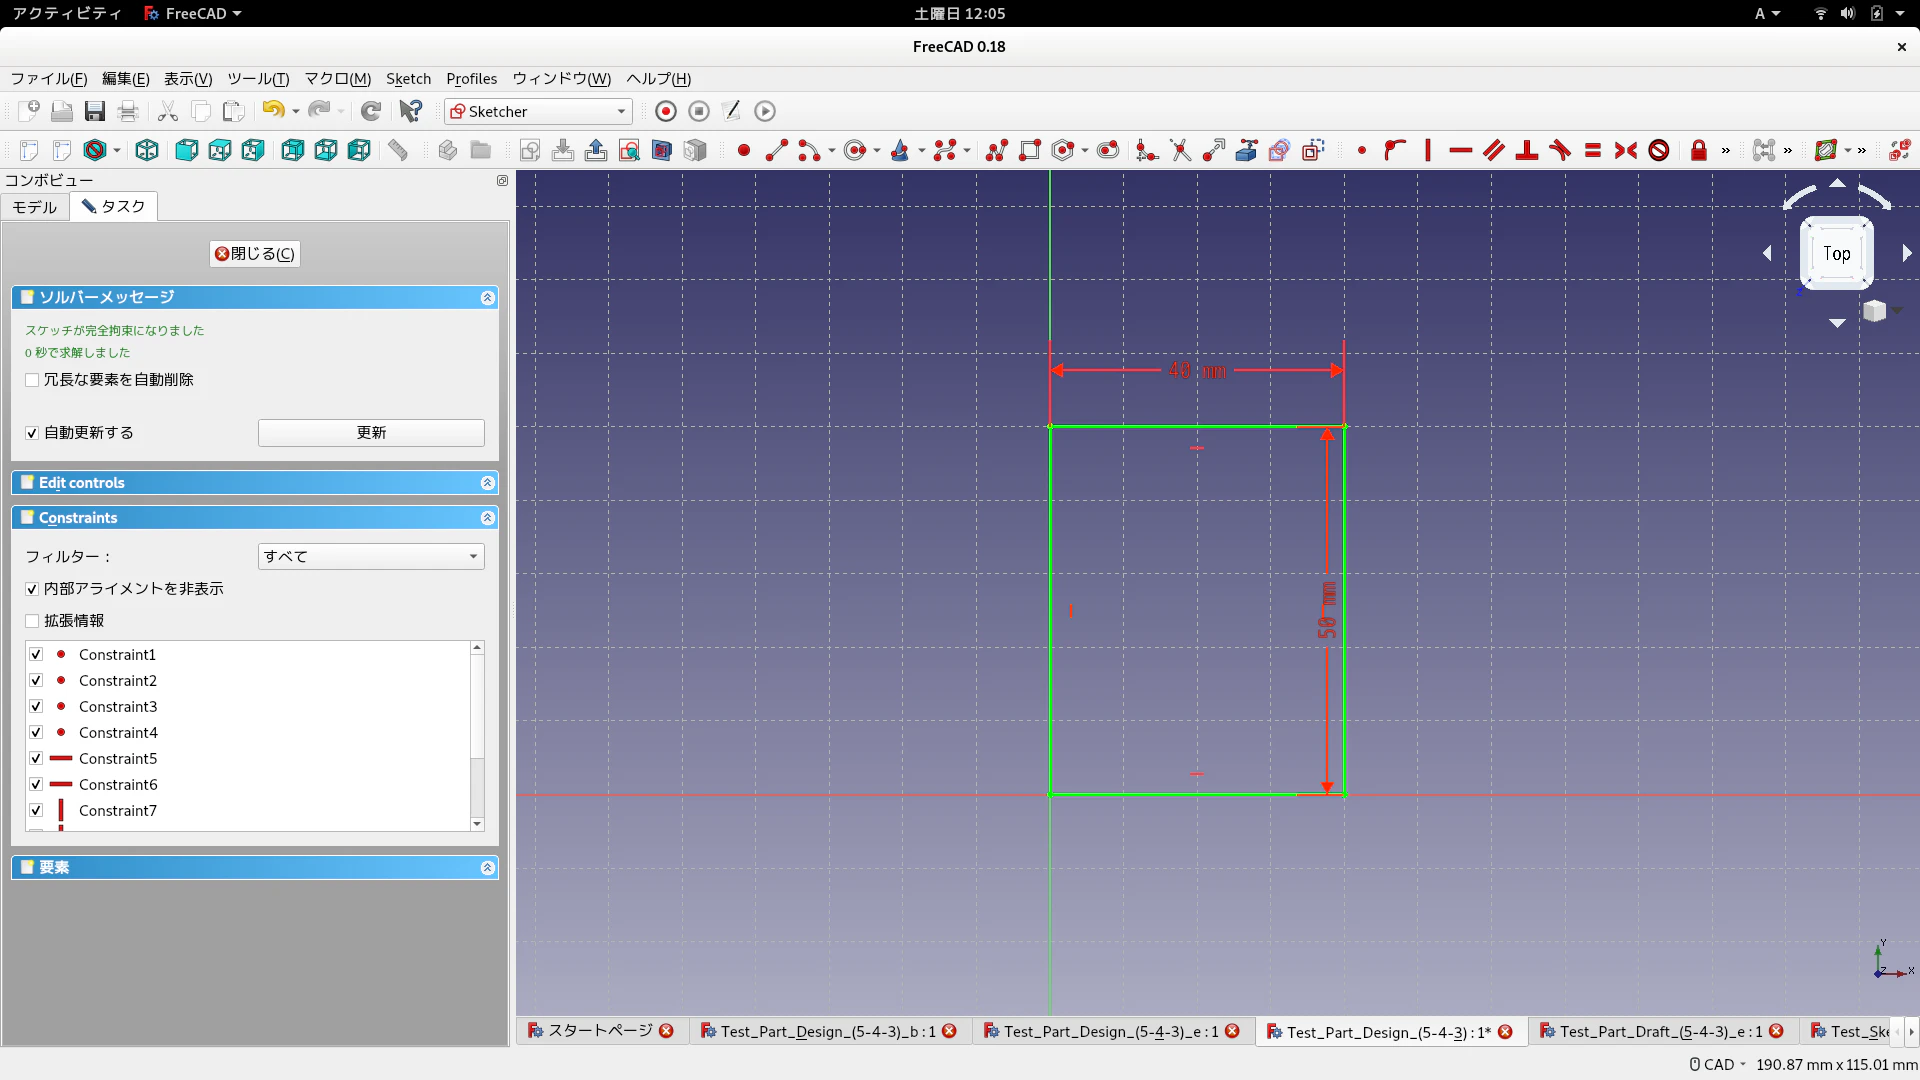
Task: Open the constraints filter dropdown
Action: [x=371, y=556]
